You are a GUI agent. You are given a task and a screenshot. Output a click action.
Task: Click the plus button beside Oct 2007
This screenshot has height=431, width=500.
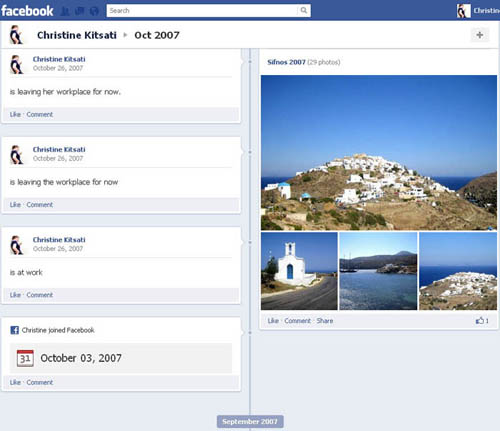pos(480,35)
